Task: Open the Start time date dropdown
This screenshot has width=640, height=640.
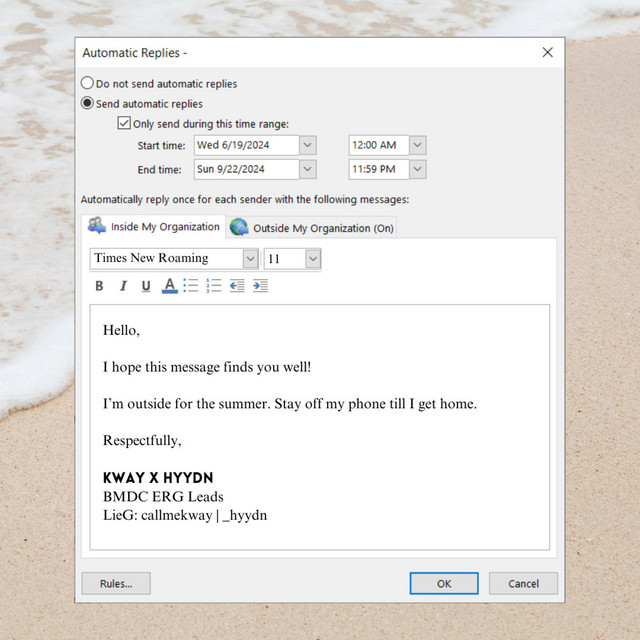Action: click(x=308, y=146)
